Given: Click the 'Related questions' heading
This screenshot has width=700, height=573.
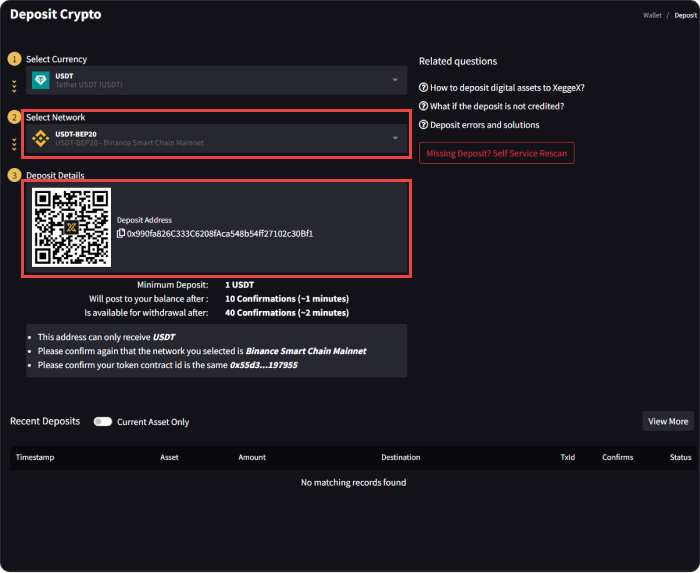Looking at the screenshot, I should pos(458,61).
